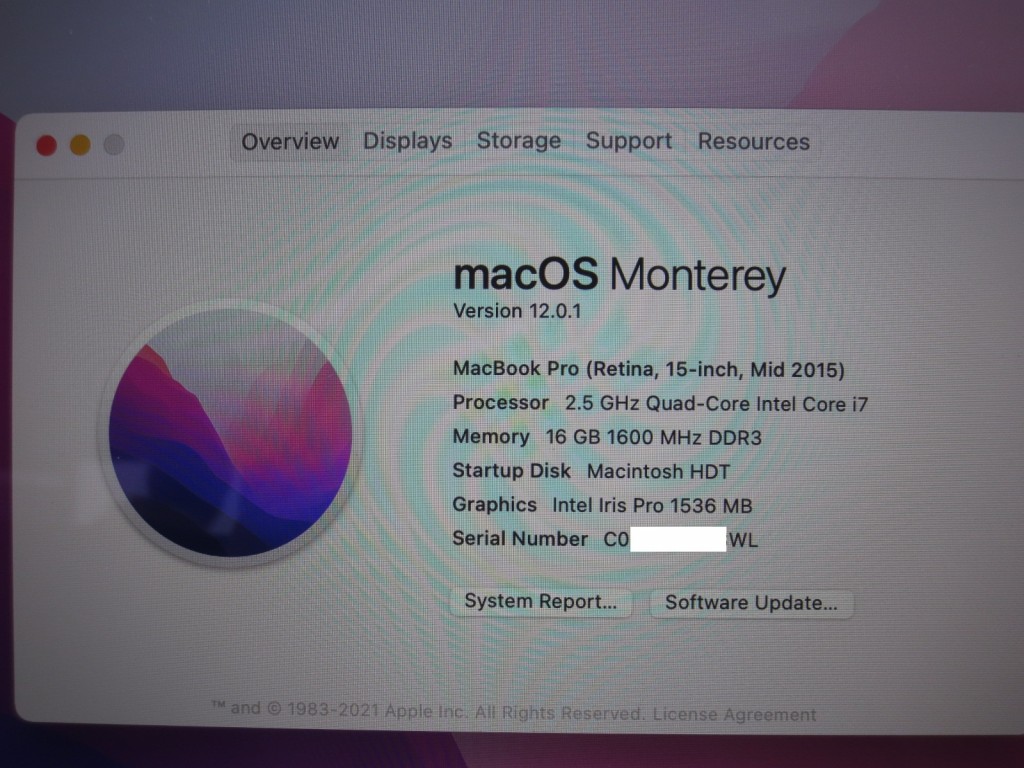Screen dimensions: 1024x768
Task: Switch to the Overview tab
Action: point(290,142)
